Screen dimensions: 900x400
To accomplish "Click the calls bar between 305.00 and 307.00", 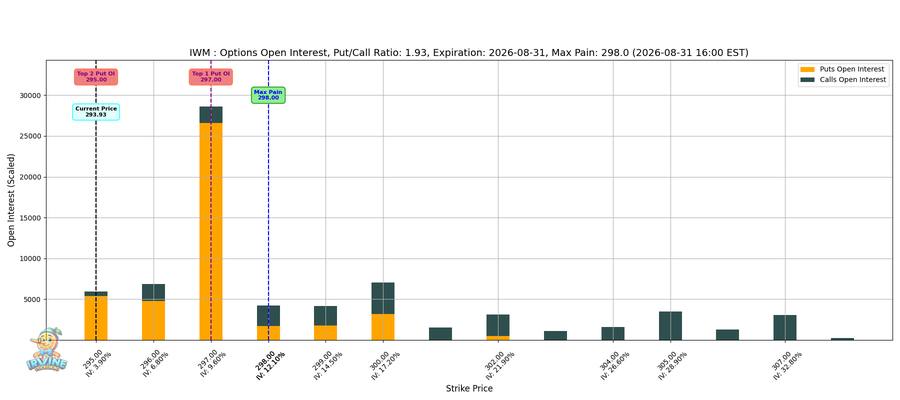I will point(727,335).
